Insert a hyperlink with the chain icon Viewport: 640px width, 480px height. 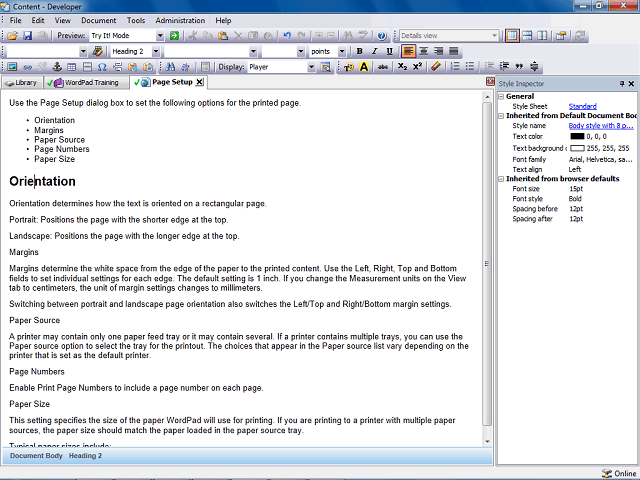[27, 67]
